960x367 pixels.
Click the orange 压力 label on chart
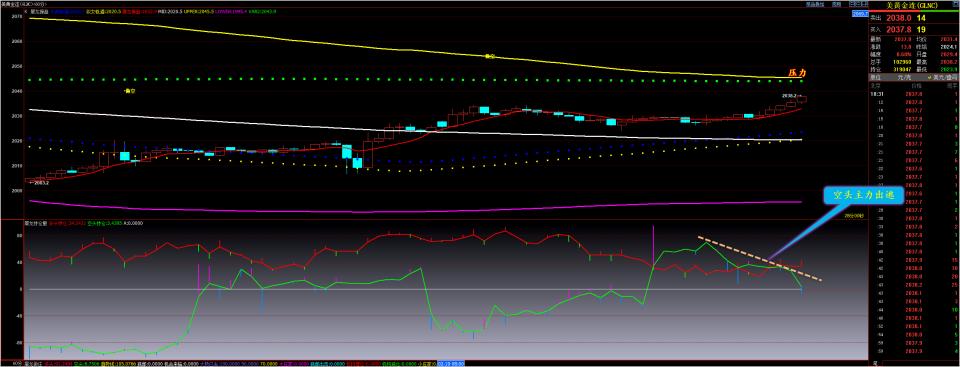797,73
